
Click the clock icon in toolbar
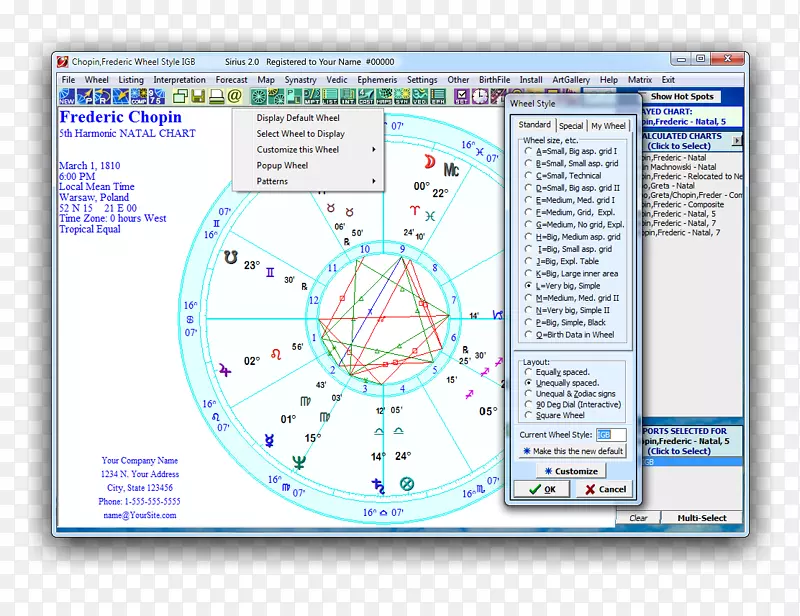tap(480, 97)
